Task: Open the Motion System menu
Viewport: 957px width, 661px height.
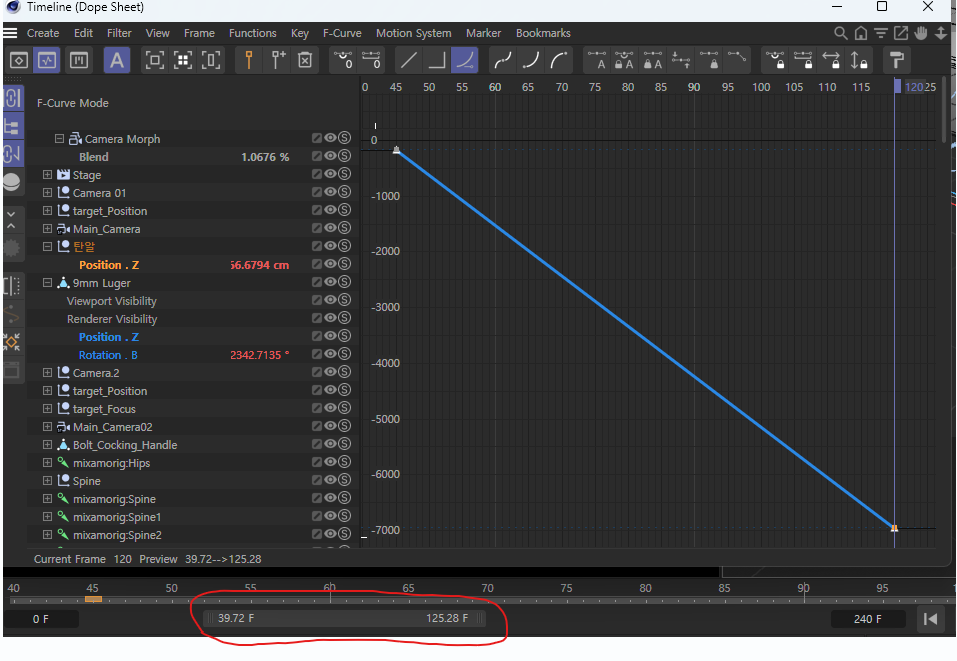Action: point(413,33)
